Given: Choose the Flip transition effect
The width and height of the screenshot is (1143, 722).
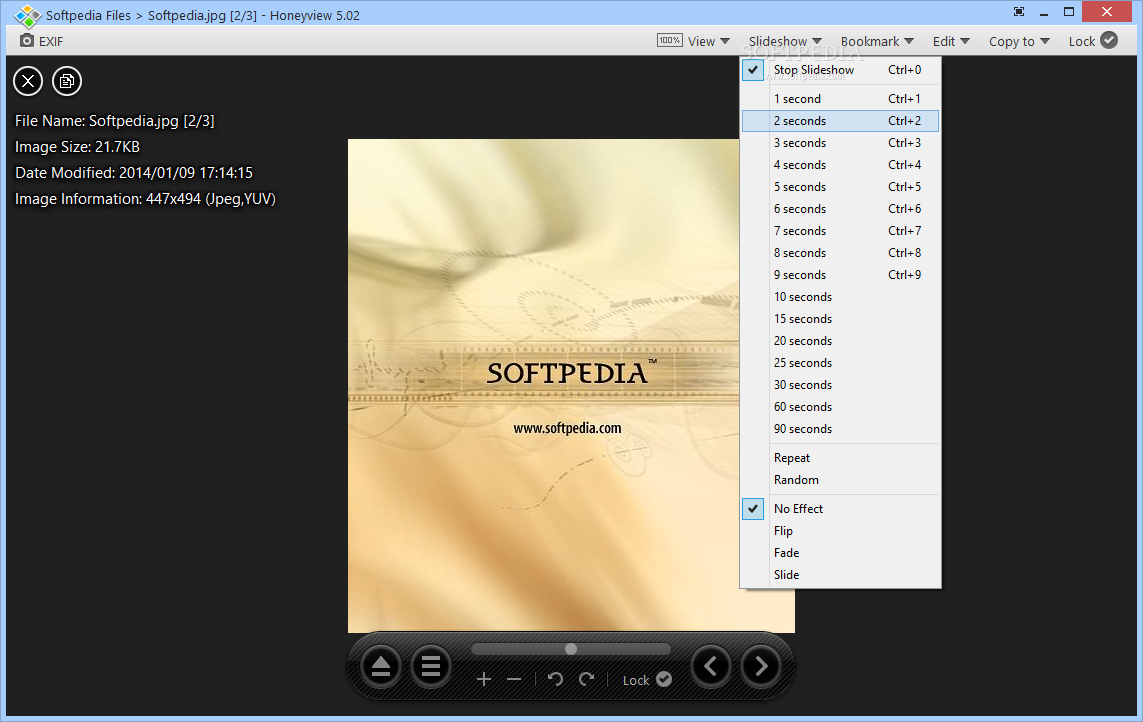Looking at the screenshot, I should (840, 531).
